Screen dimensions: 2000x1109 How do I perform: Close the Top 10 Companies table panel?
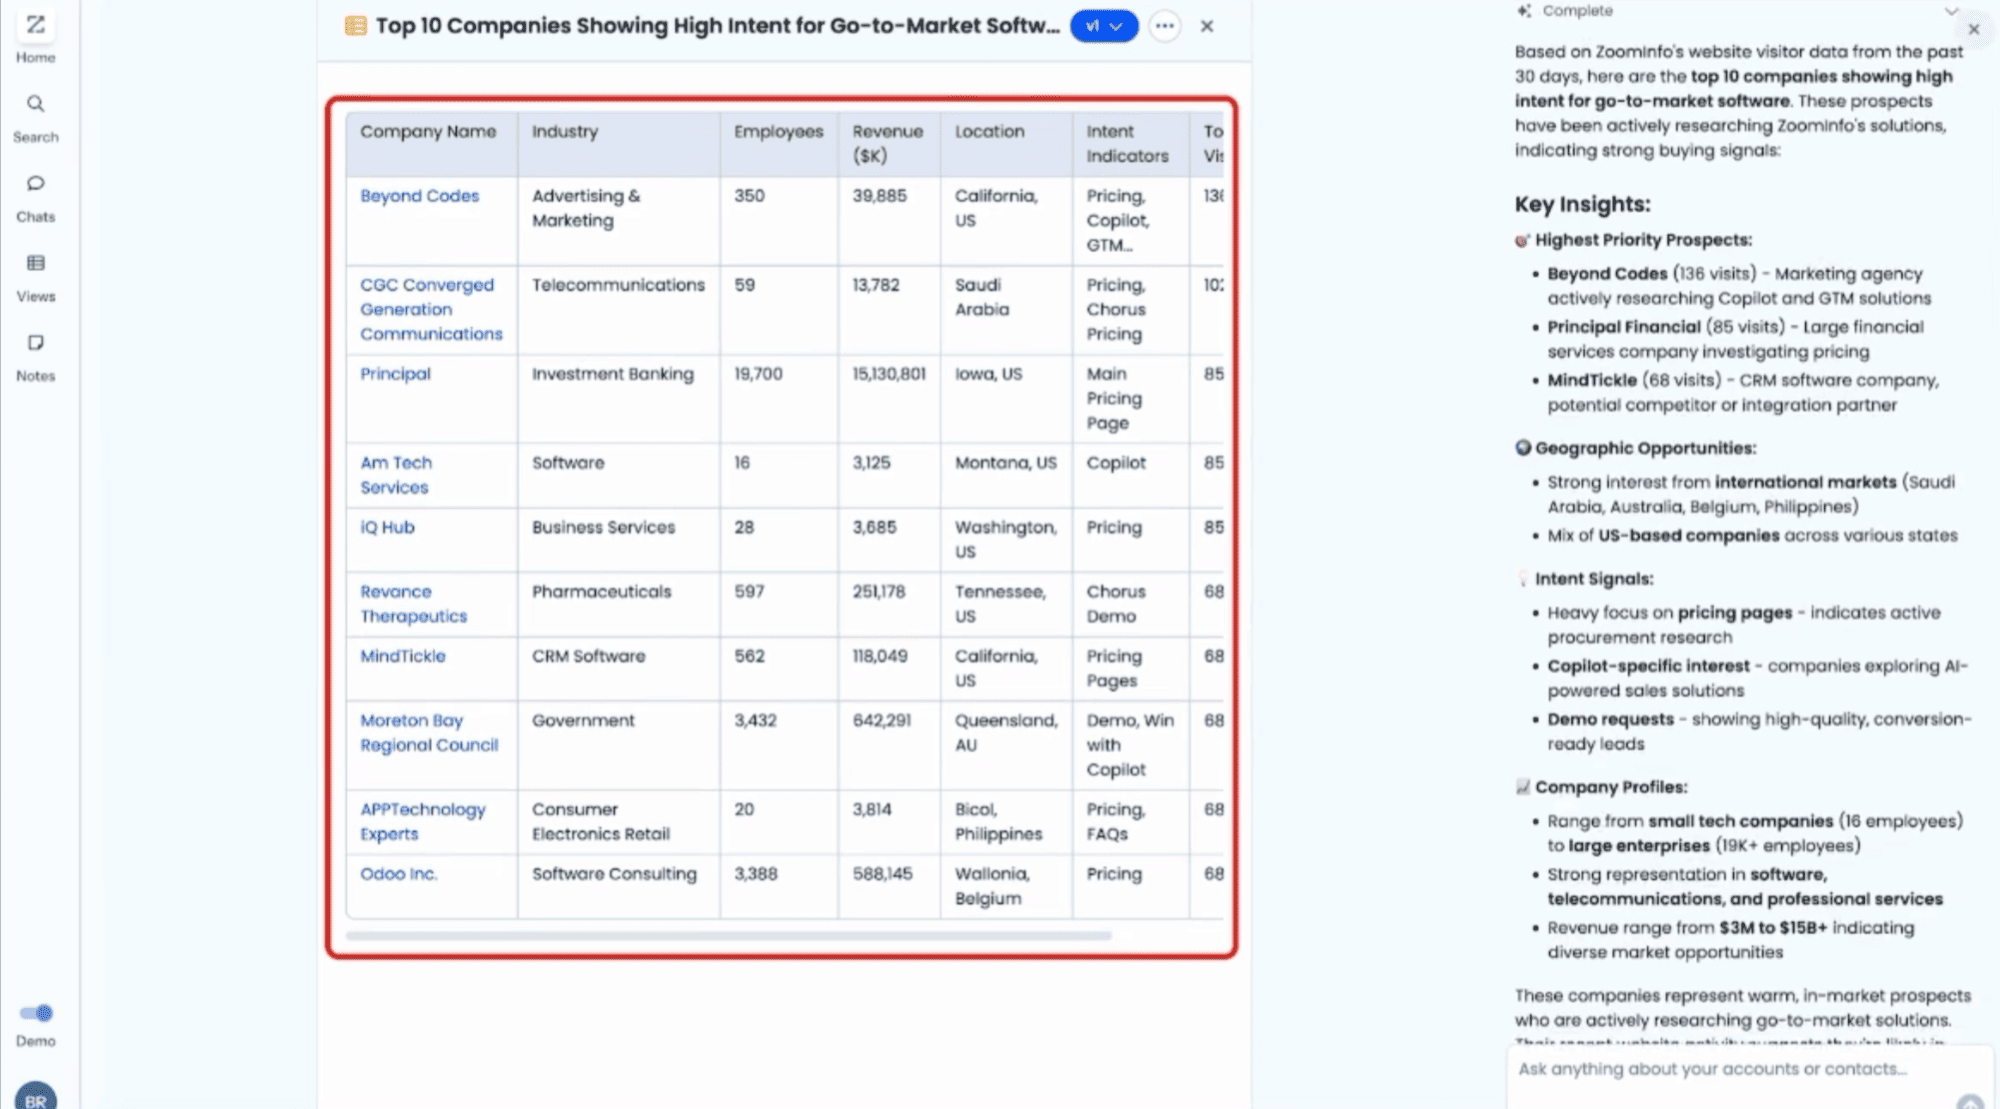coord(1207,26)
